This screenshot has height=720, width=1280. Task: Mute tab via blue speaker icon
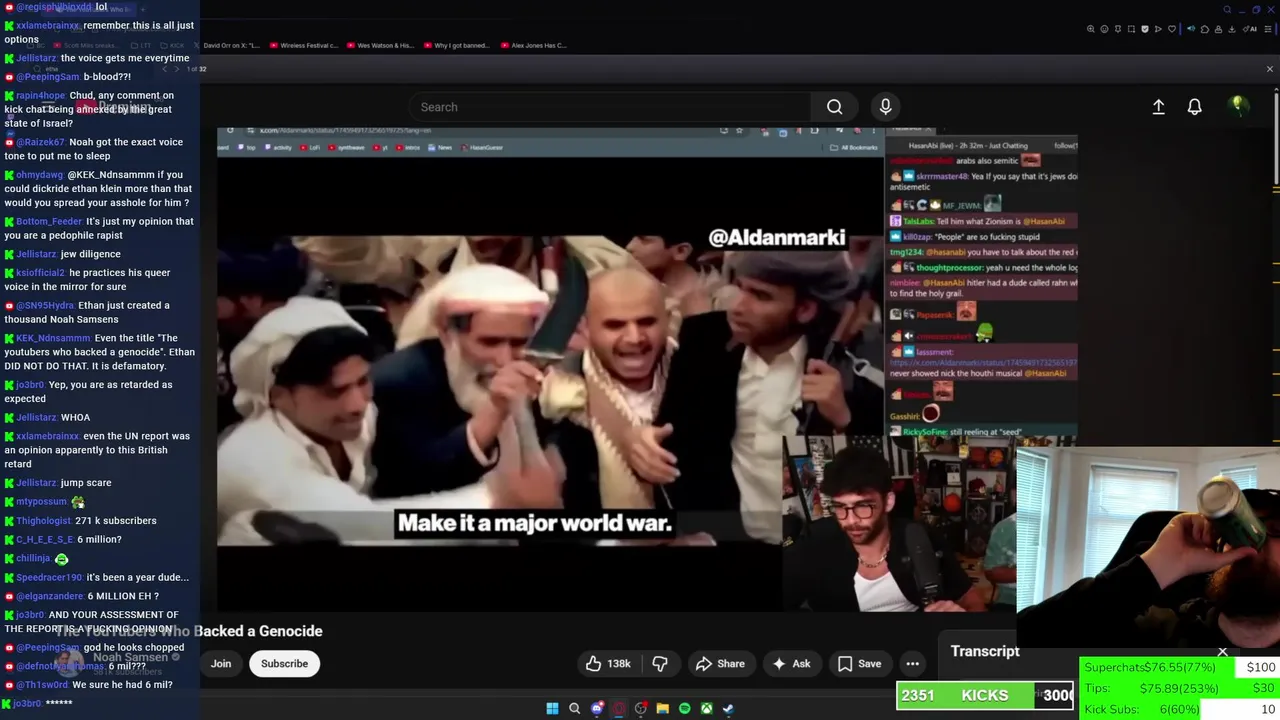[1191, 29]
